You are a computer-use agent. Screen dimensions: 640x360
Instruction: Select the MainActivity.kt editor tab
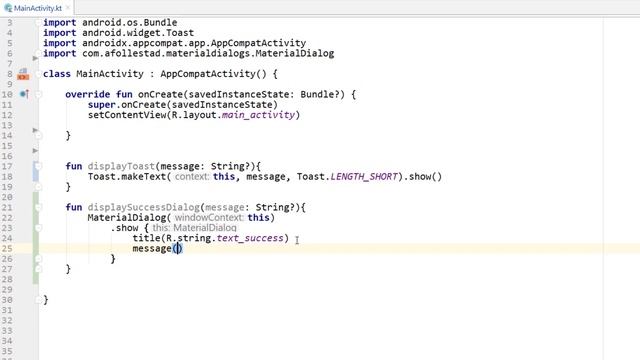(x=37, y=8)
